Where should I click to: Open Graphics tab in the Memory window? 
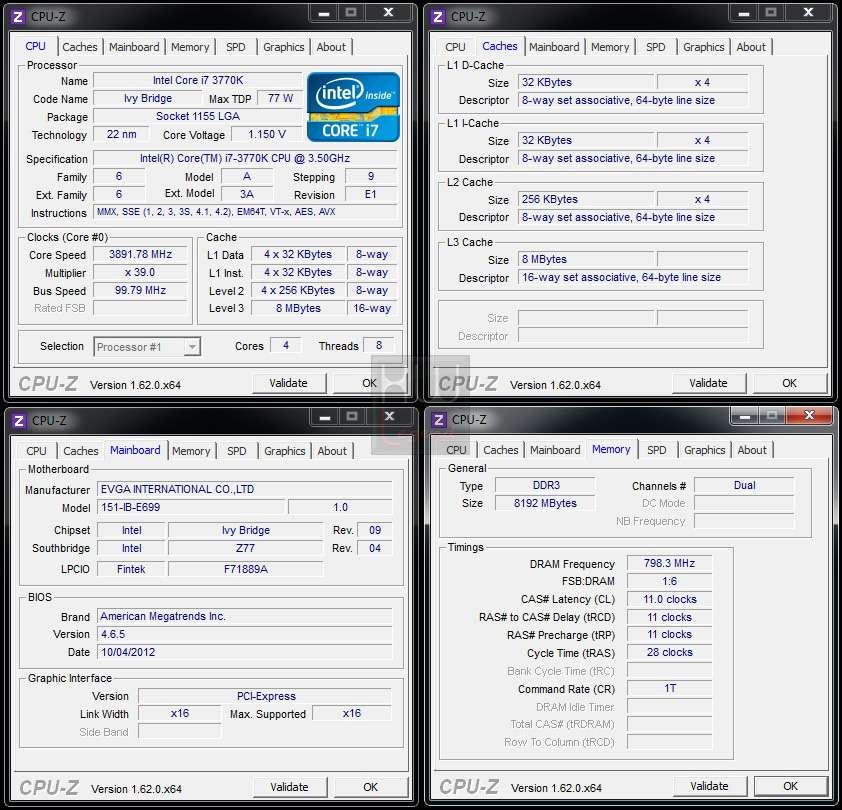click(705, 450)
